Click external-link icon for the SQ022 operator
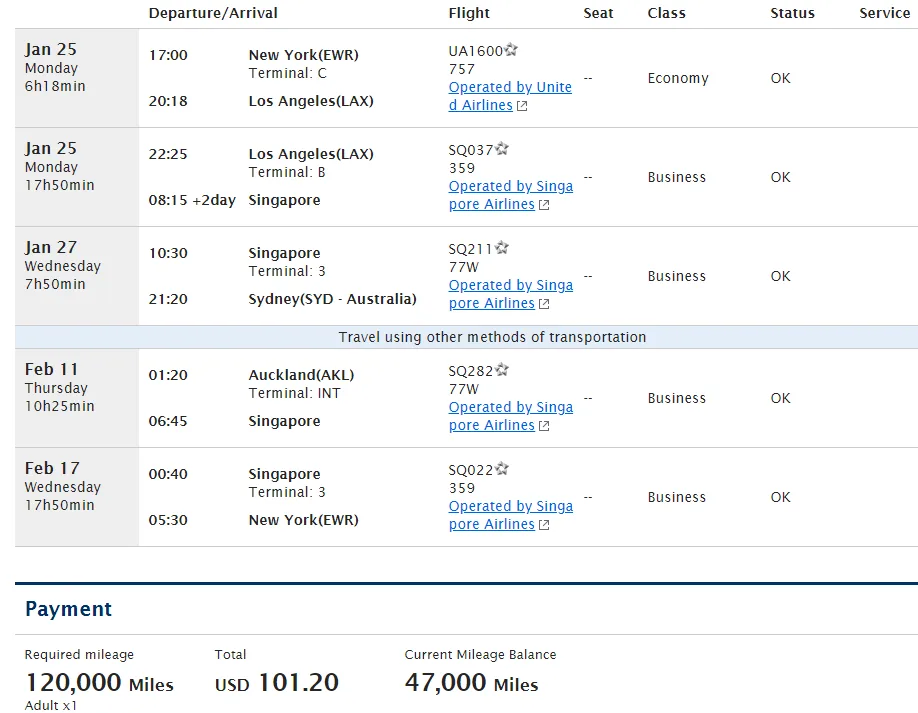 click(544, 525)
